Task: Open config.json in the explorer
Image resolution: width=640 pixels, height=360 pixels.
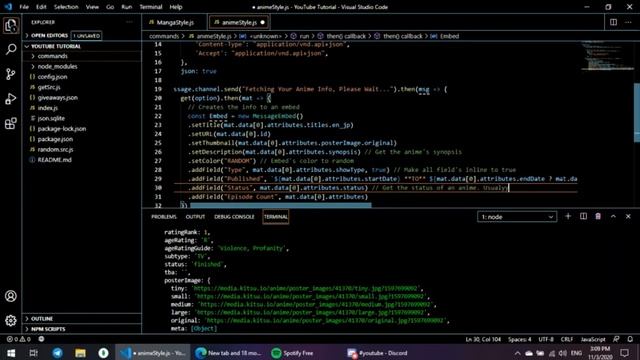Action: pos(52,77)
